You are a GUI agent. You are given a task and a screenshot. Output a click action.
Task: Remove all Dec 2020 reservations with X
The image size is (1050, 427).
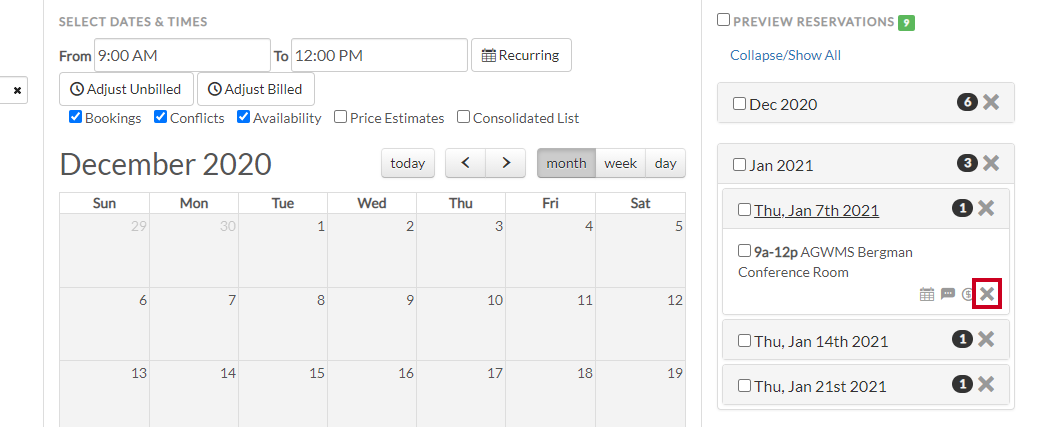pyautogui.click(x=991, y=102)
